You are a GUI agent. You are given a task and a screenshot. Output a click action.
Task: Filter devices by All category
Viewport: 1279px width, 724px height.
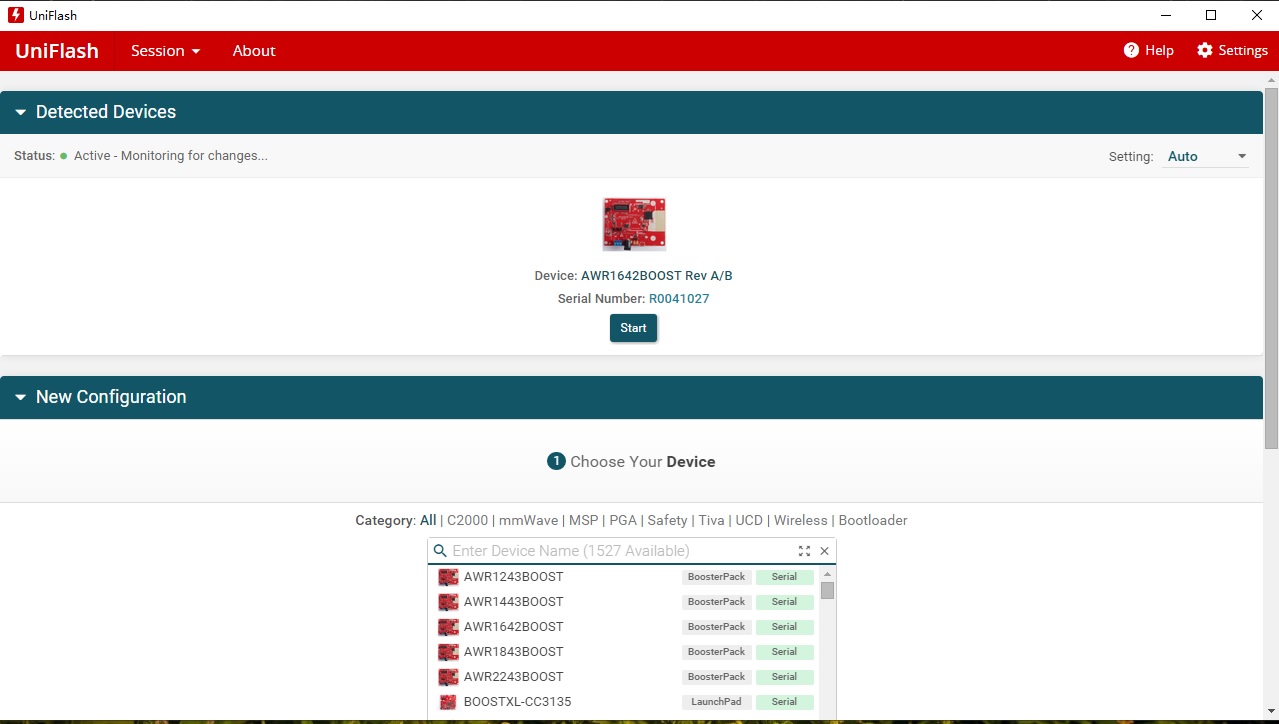click(x=428, y=520)
